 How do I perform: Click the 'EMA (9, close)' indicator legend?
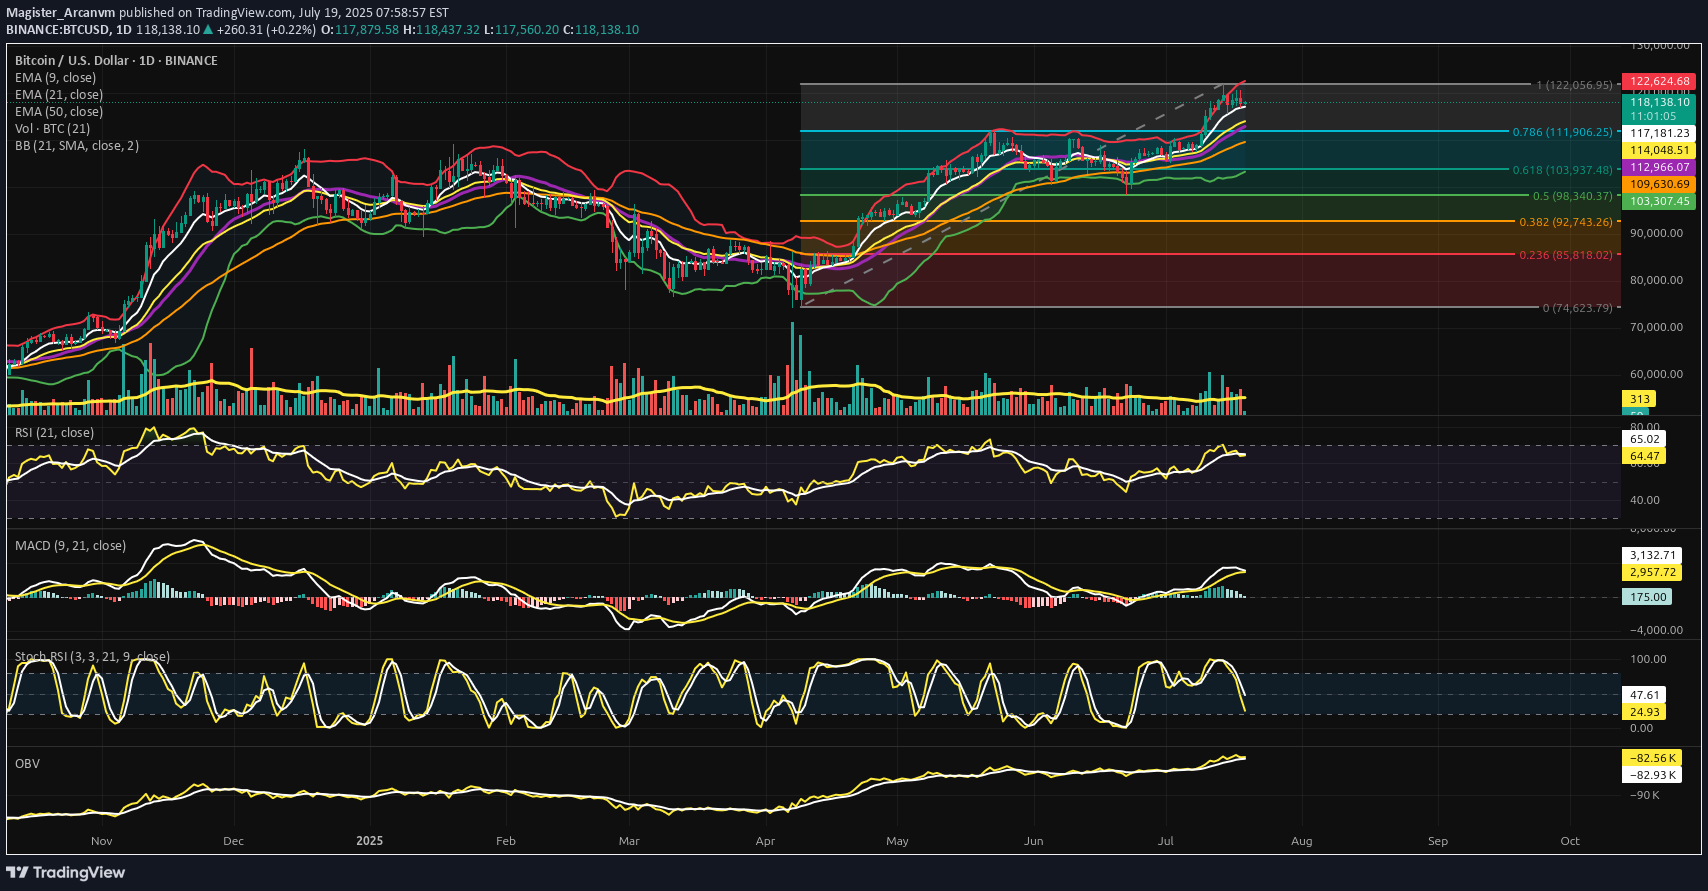(x=55, y=78)
